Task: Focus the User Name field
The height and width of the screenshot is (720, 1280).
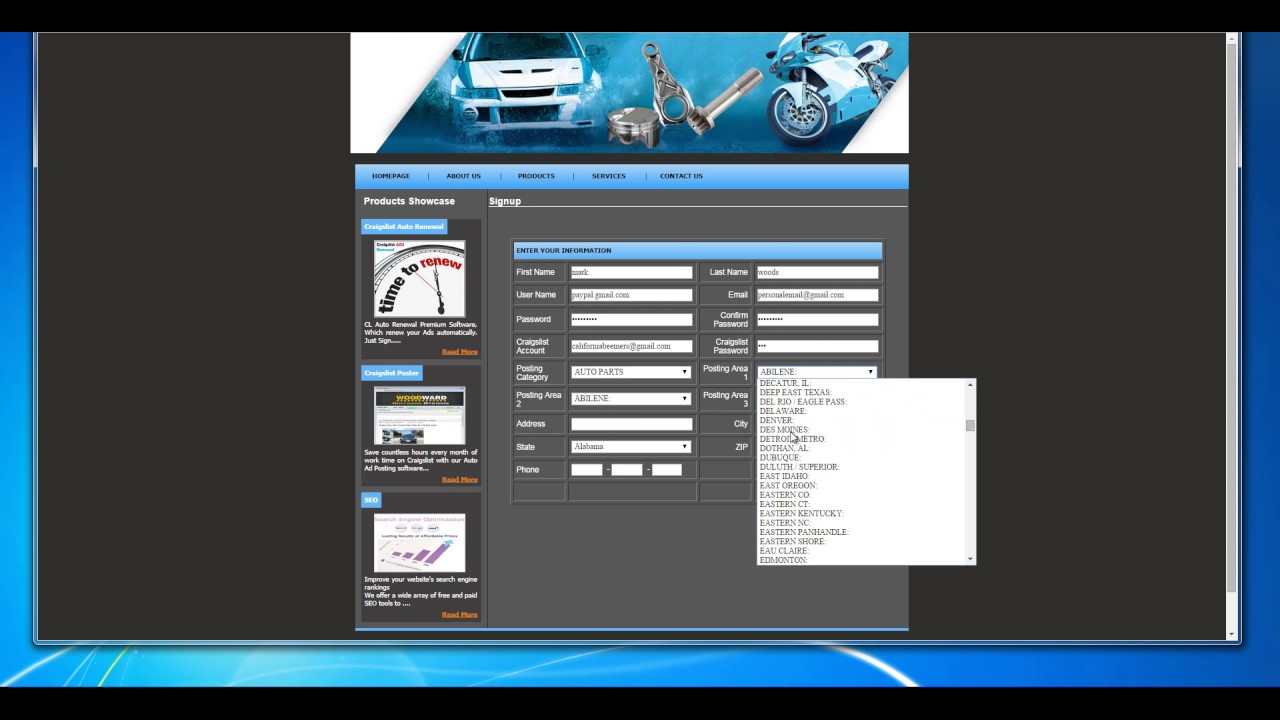Action: 631,295
